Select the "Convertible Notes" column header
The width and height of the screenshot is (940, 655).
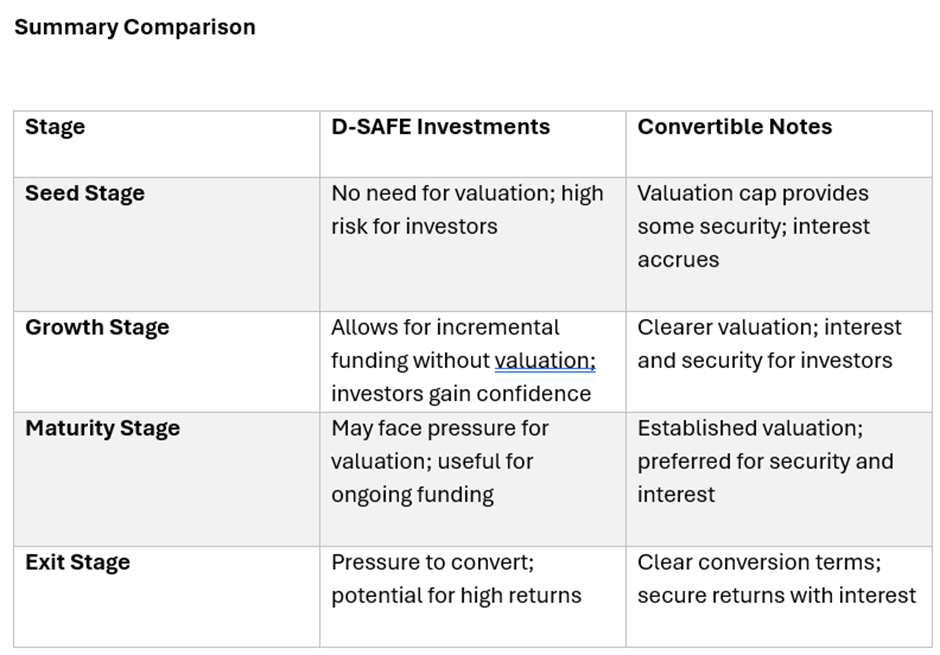(734, 127)
